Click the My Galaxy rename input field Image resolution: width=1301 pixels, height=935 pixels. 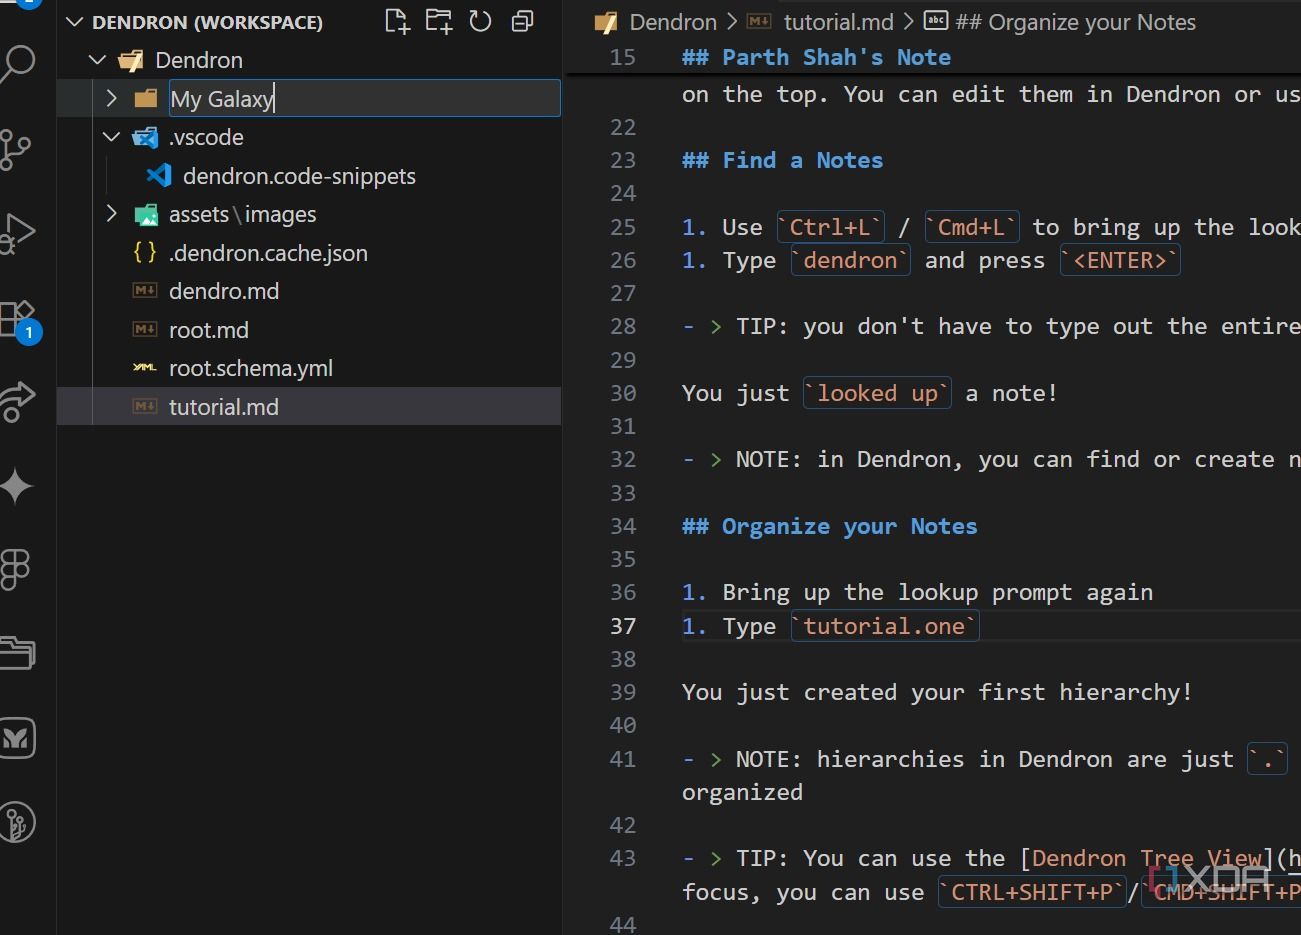coord(364,98)
